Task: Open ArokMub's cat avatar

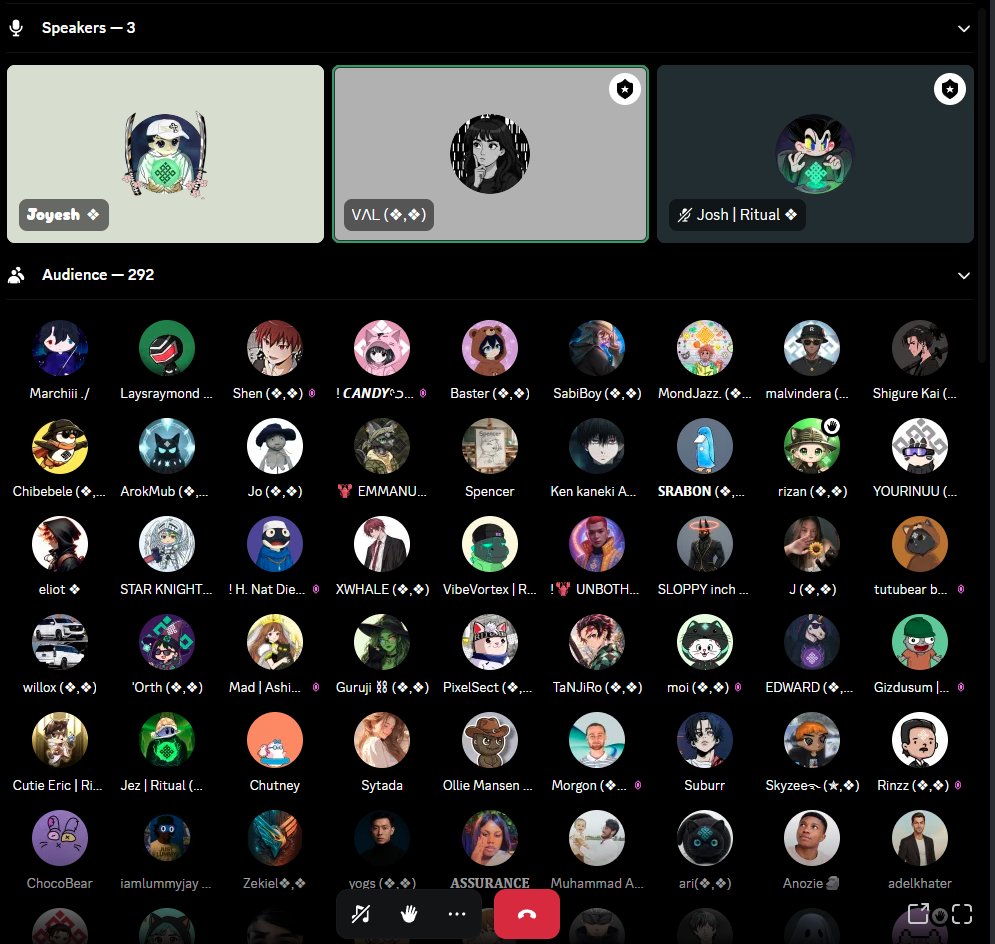Action: (167, 446)
